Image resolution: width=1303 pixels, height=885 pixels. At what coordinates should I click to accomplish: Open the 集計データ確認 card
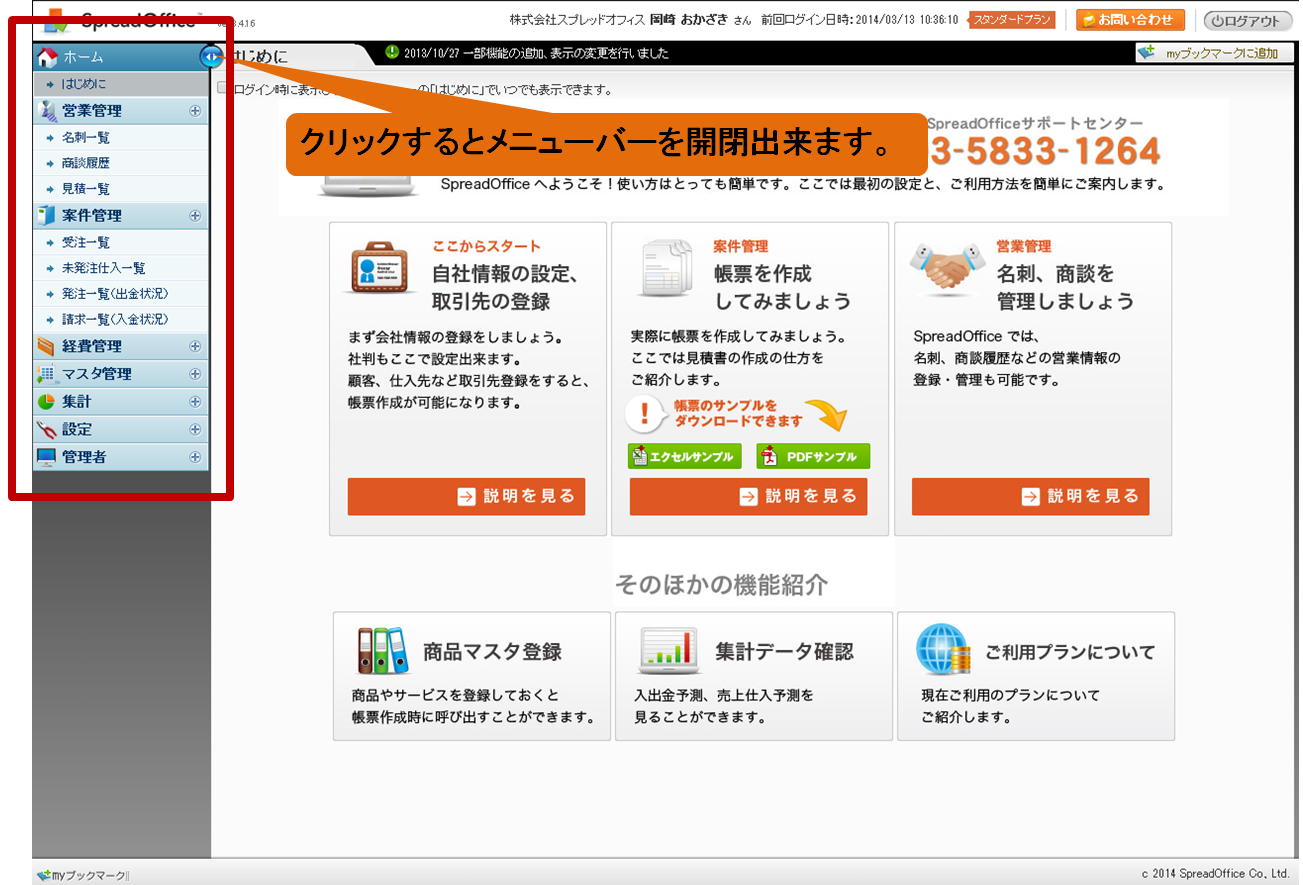coord(754,676)
